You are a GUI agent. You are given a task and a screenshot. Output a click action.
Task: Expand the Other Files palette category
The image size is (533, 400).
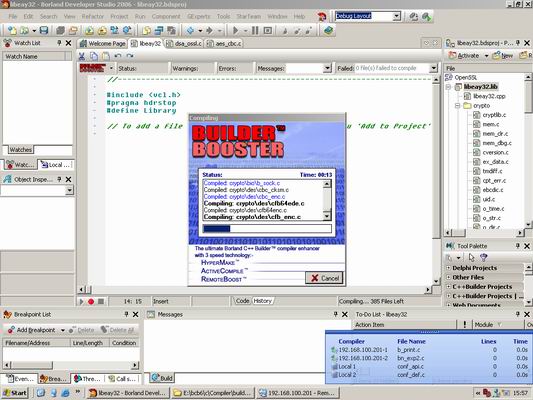click(x=449, y=277)
